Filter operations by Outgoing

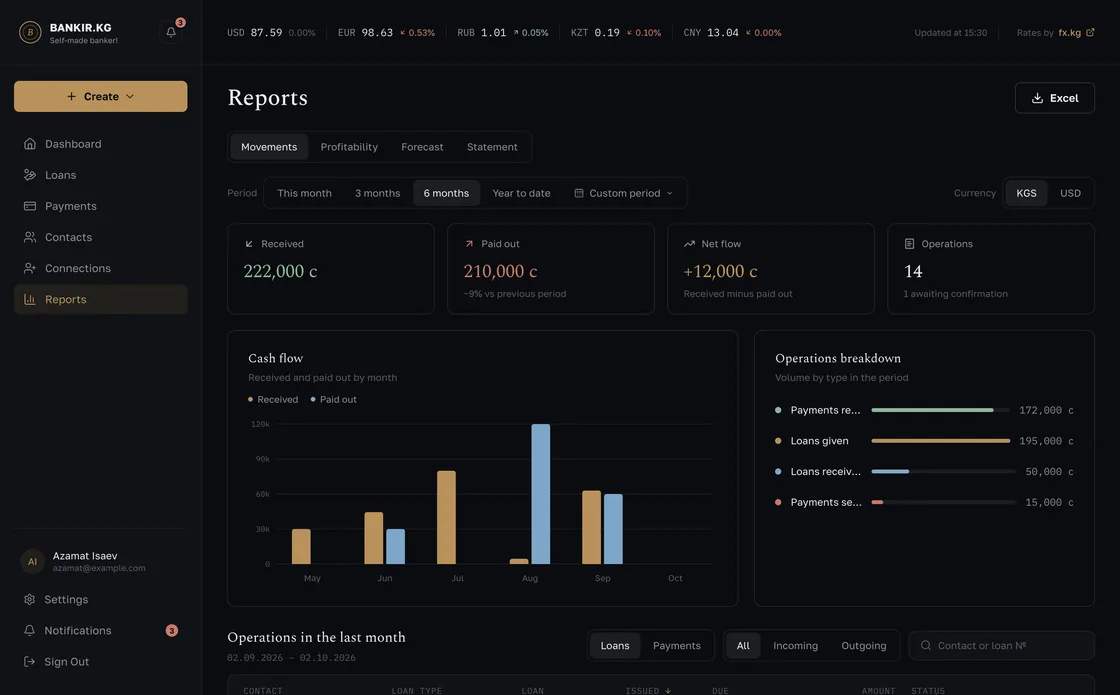coord(864,646)
